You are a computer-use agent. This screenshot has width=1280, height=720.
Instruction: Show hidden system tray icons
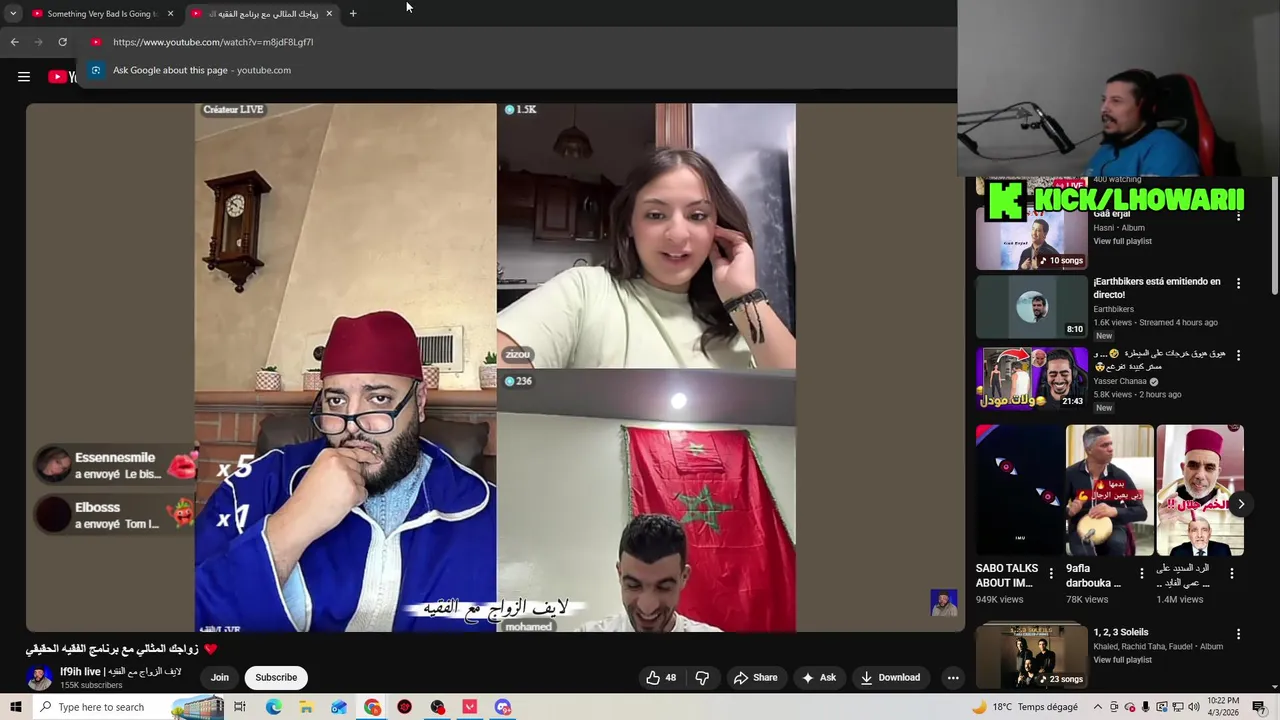[x=1097, y=707]
